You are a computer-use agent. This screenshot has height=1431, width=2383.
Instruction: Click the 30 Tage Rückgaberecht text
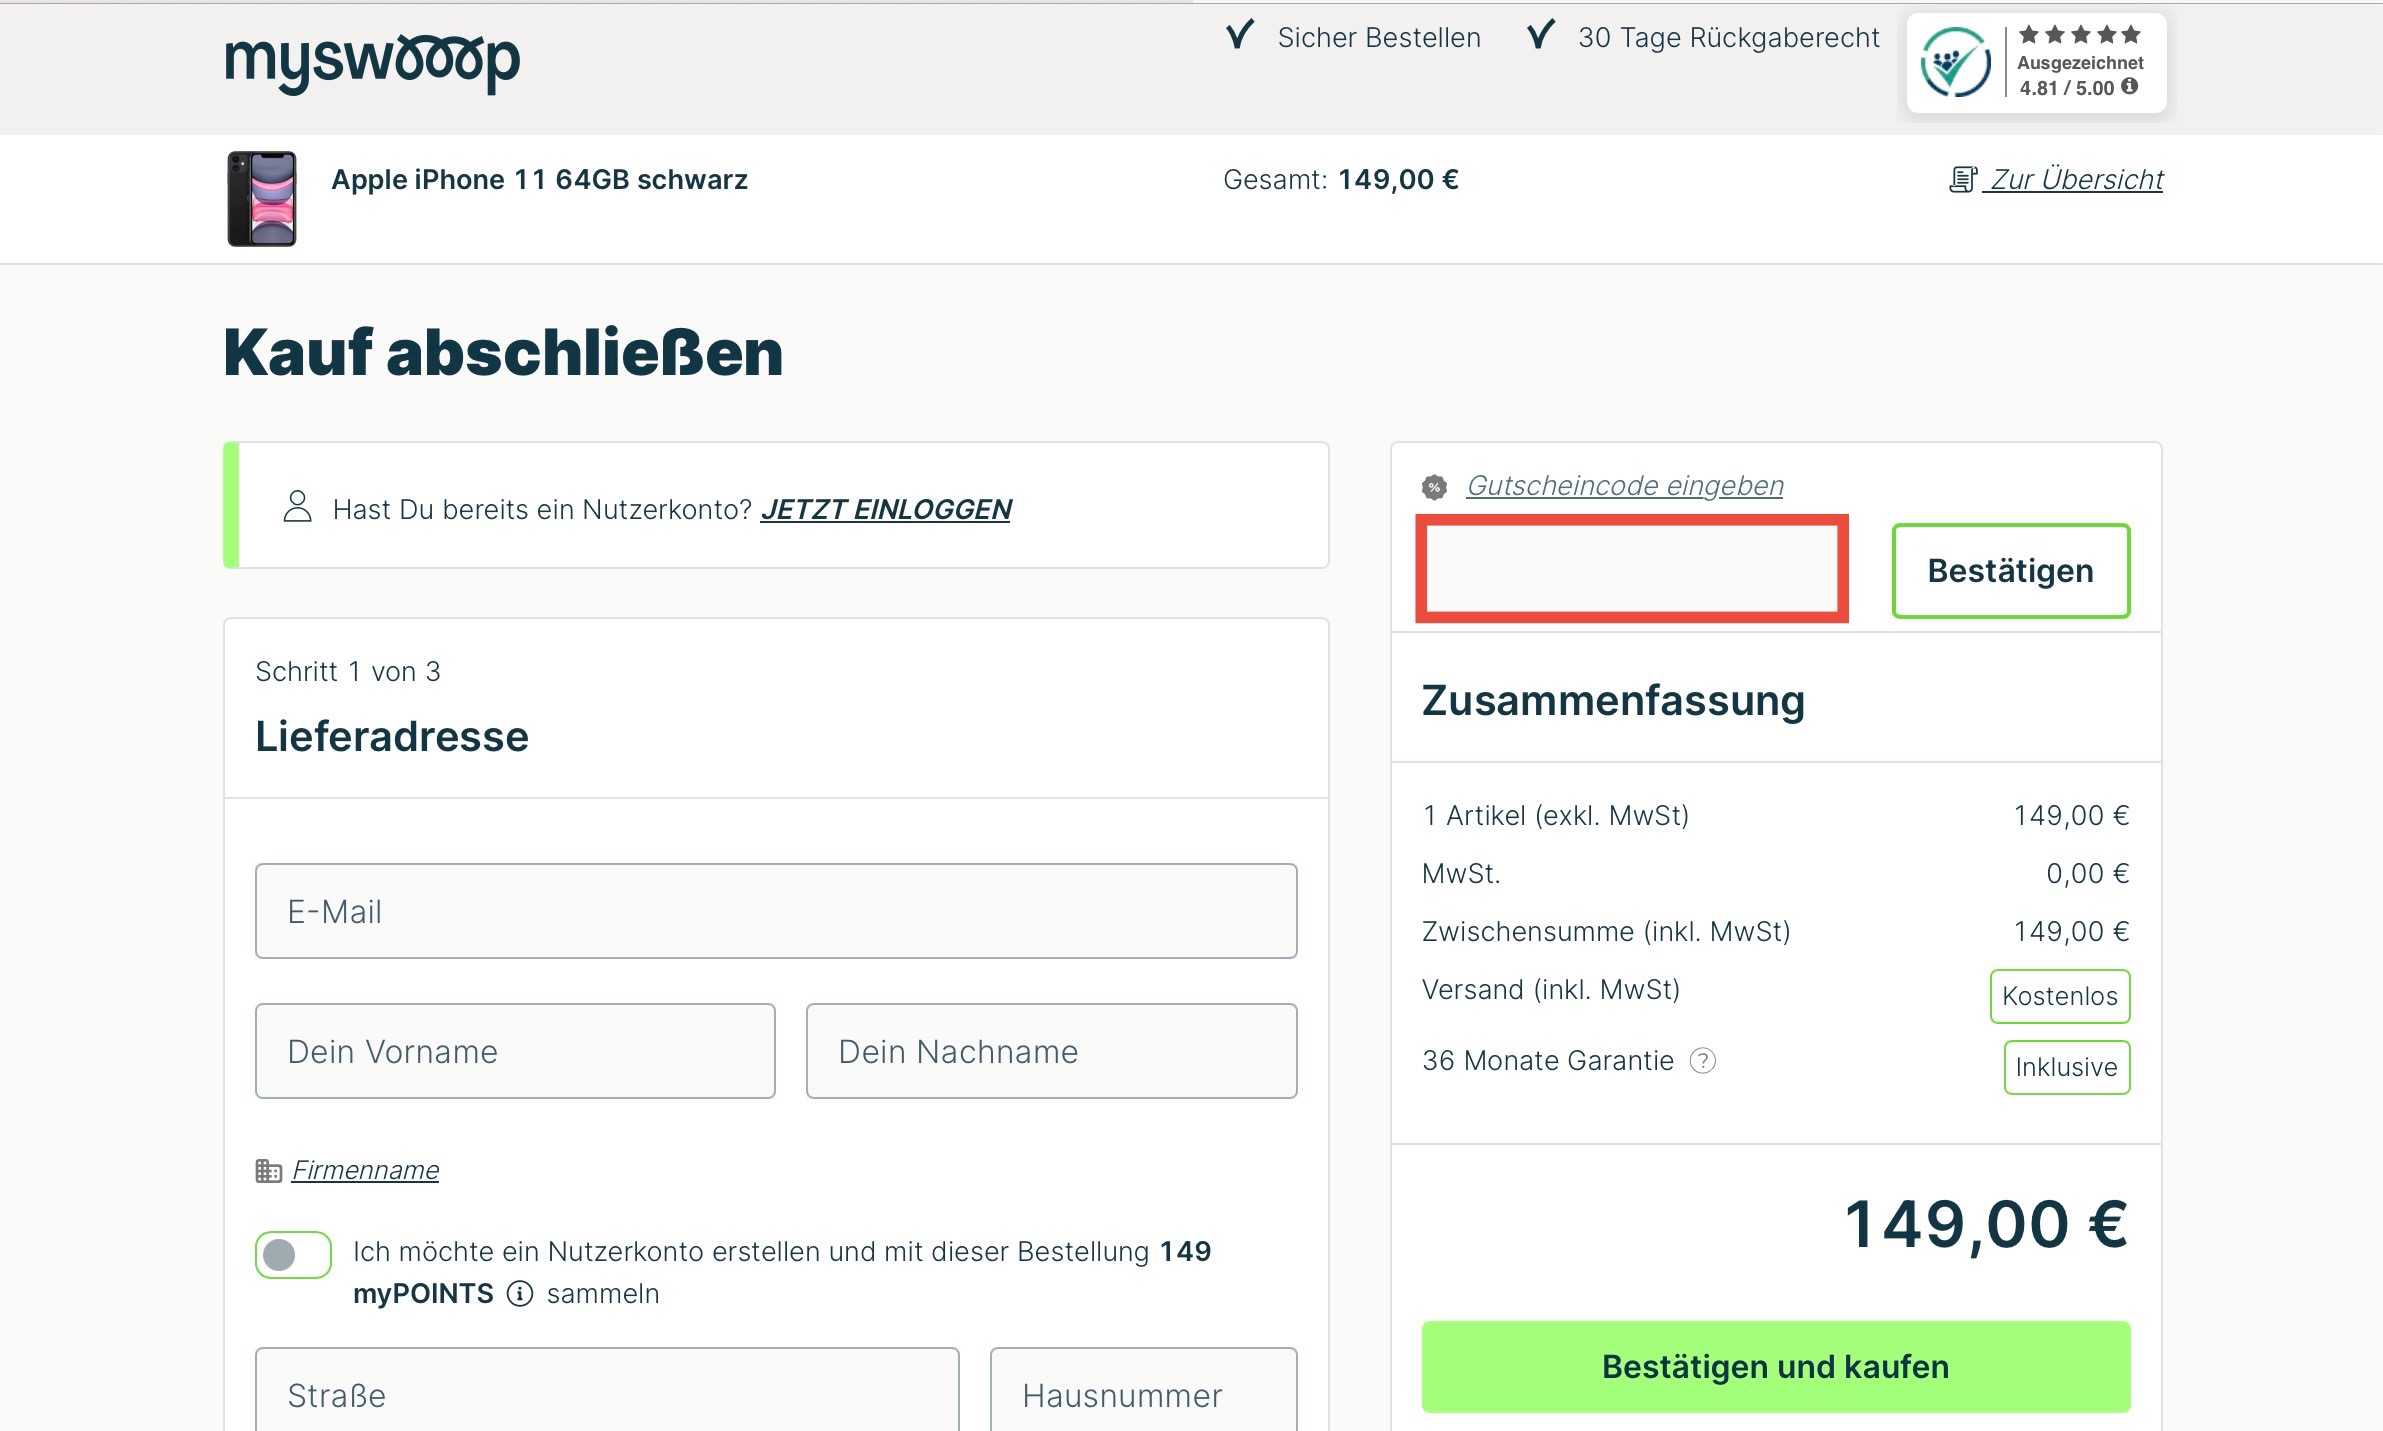(x=1729, y=38)
